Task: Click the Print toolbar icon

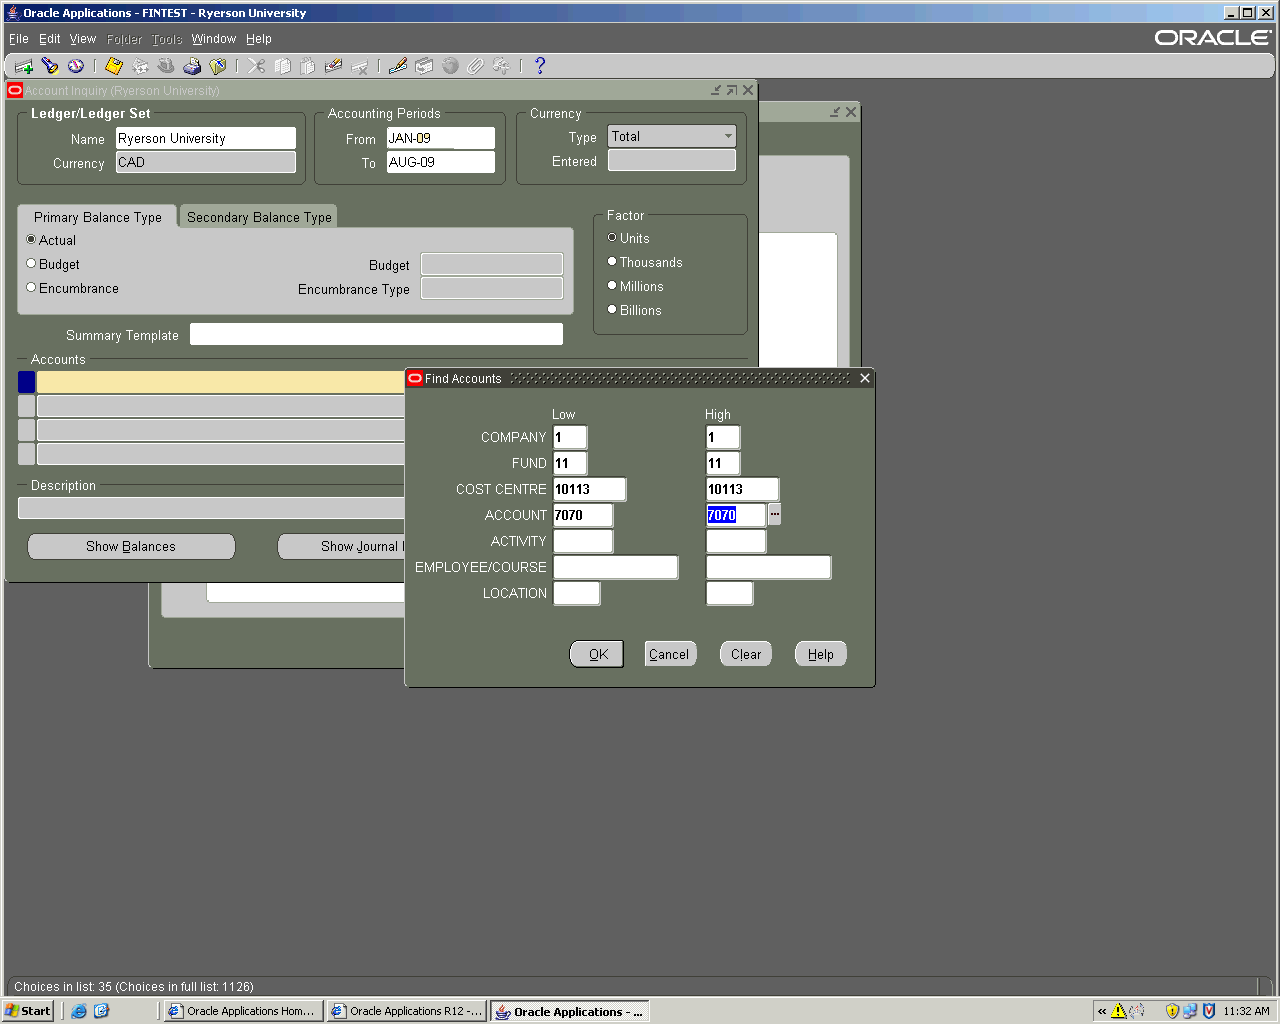Action: click(192, 66)
